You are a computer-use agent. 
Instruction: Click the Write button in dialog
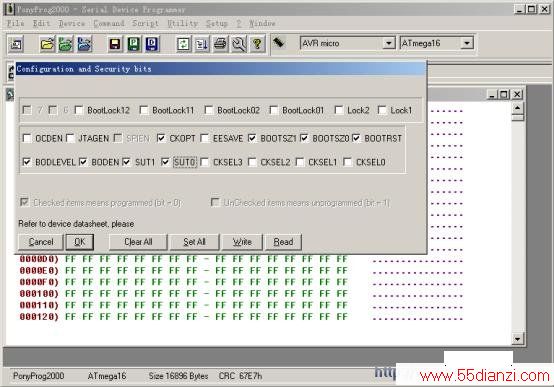[242, 242]
